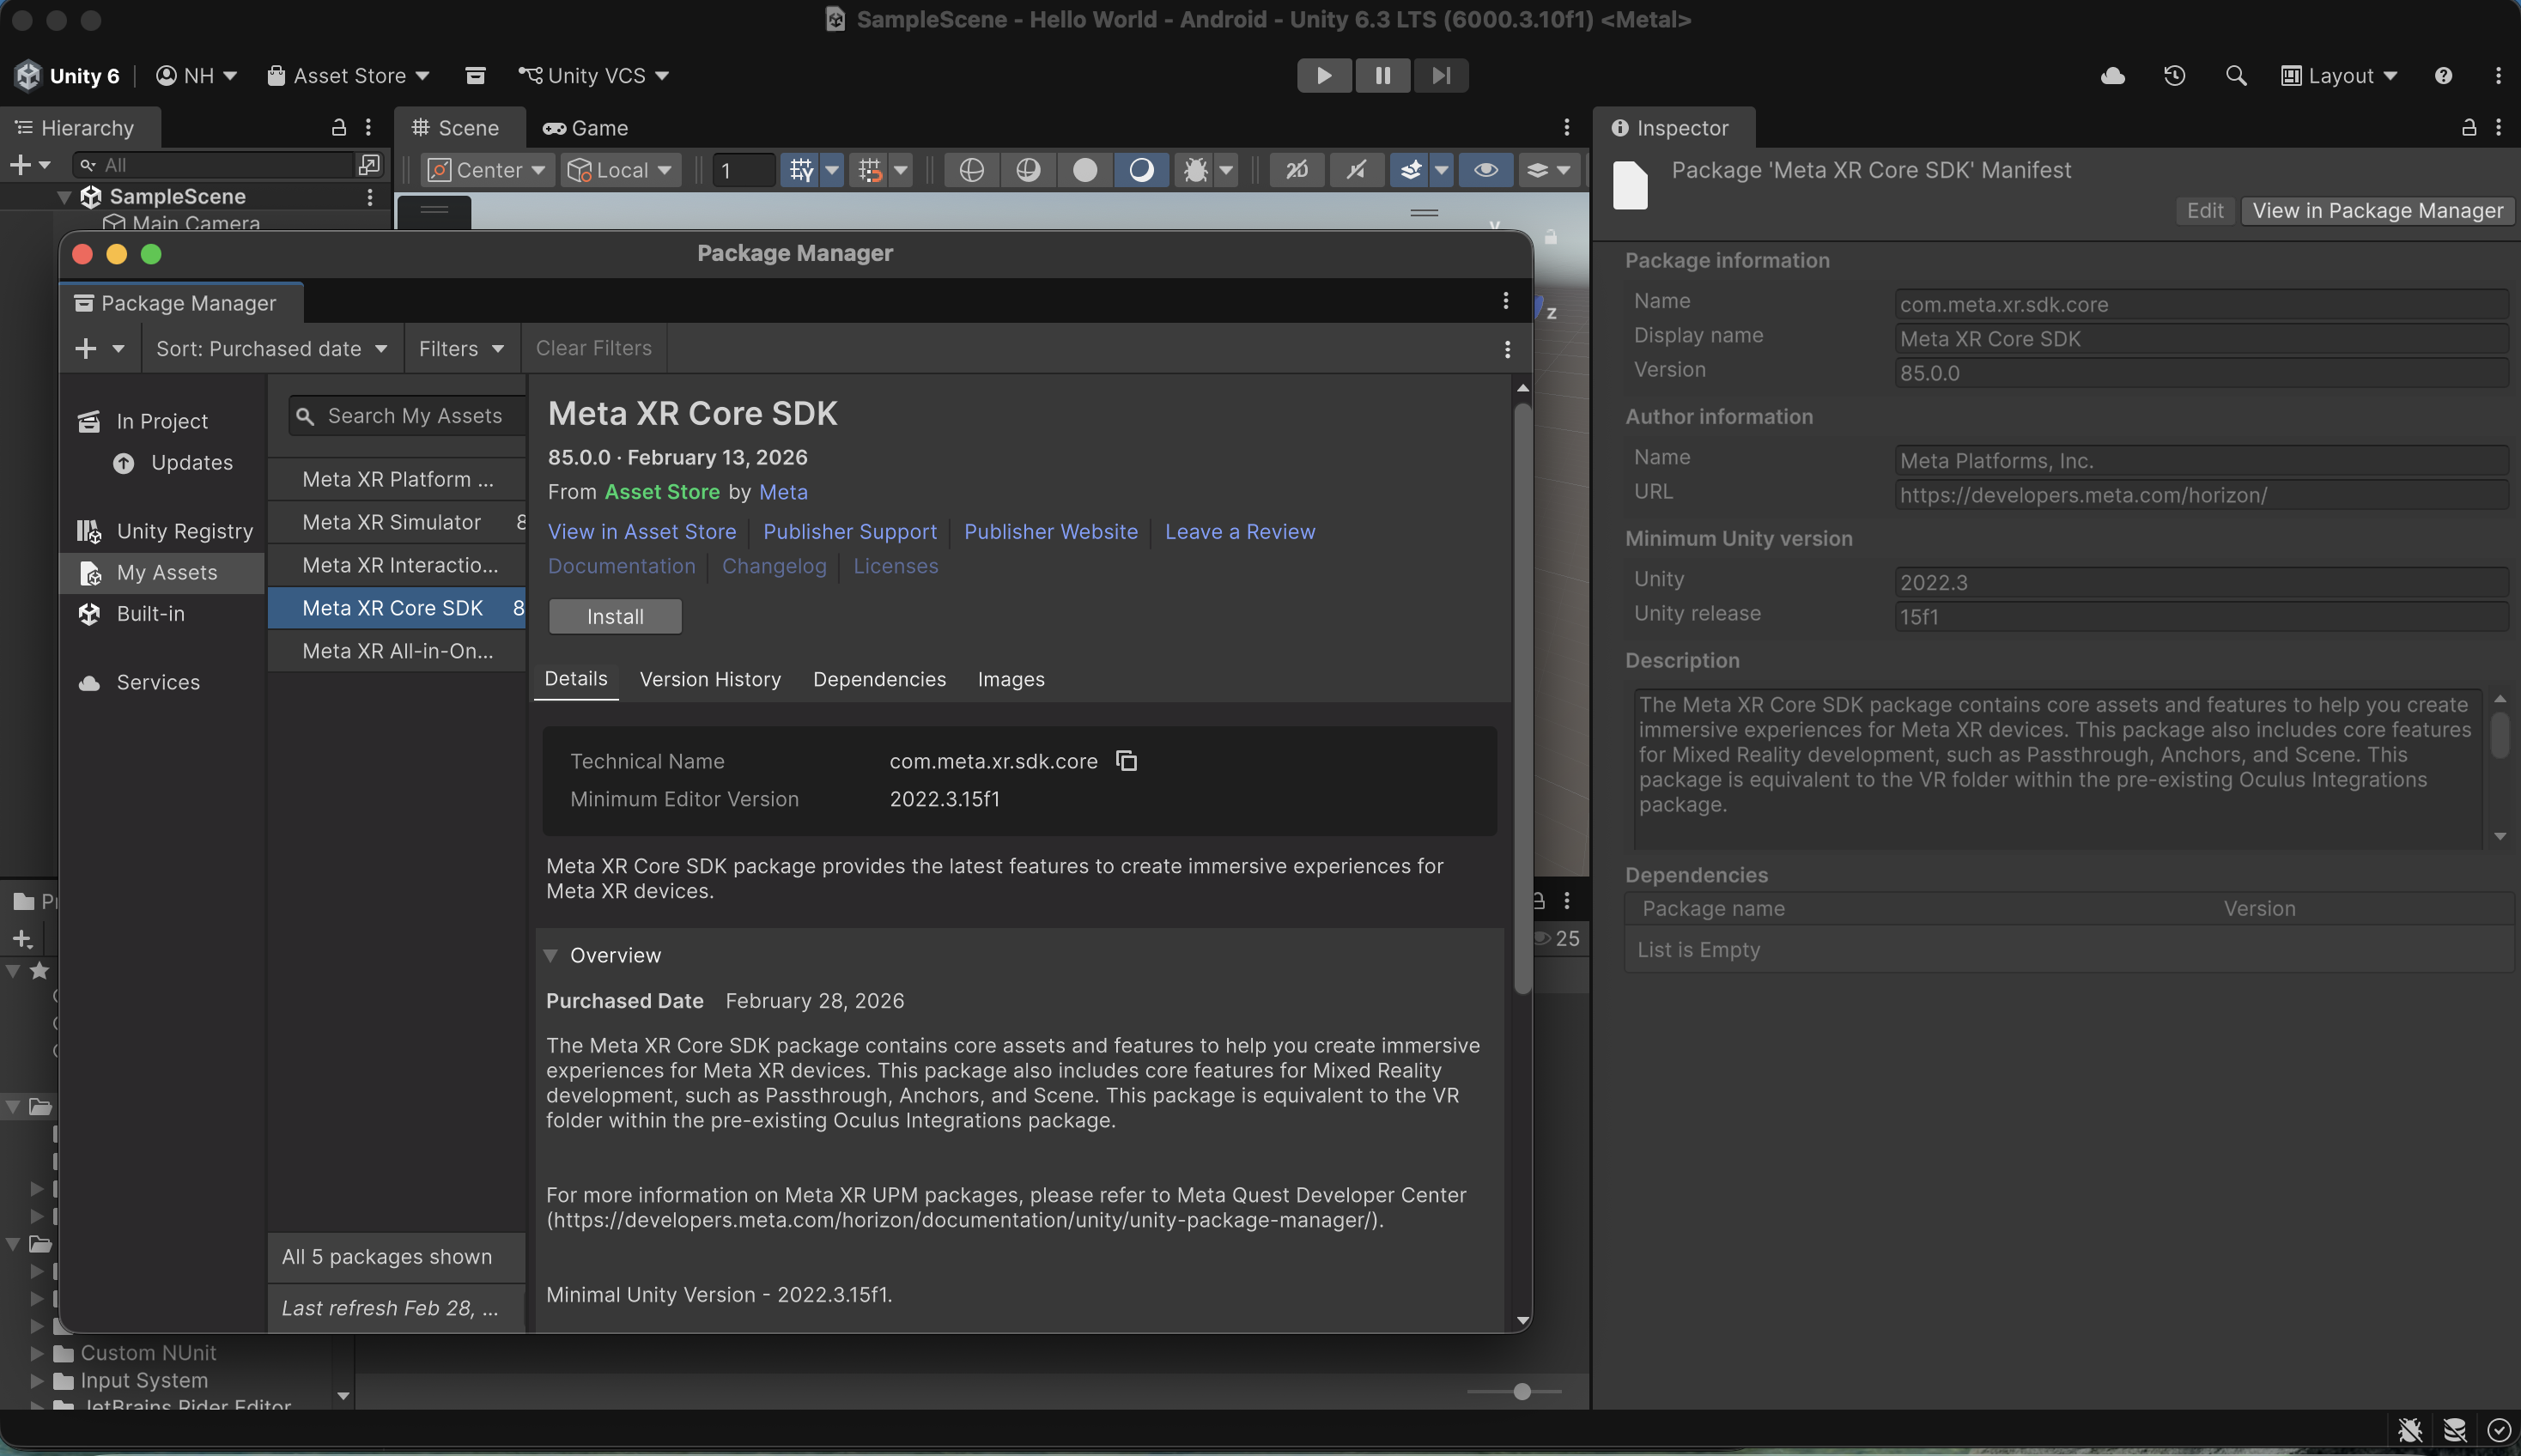Click the Play button in toolbar

point(1323,75)
